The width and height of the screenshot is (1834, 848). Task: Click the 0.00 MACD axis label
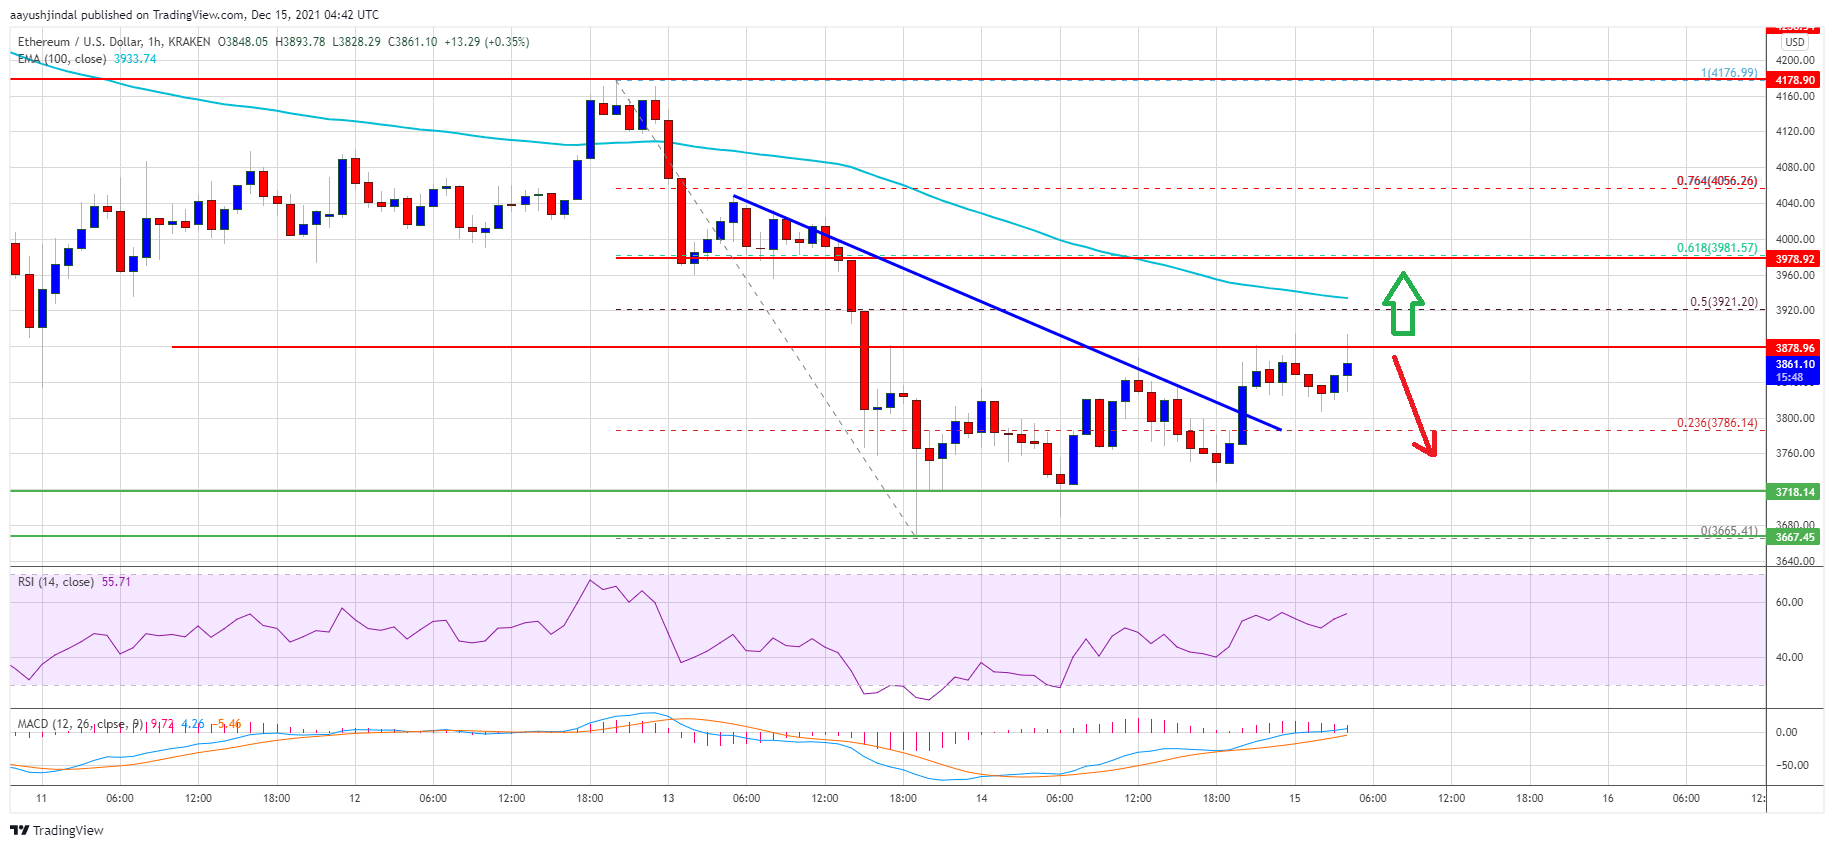click(x=1786, y=732)
